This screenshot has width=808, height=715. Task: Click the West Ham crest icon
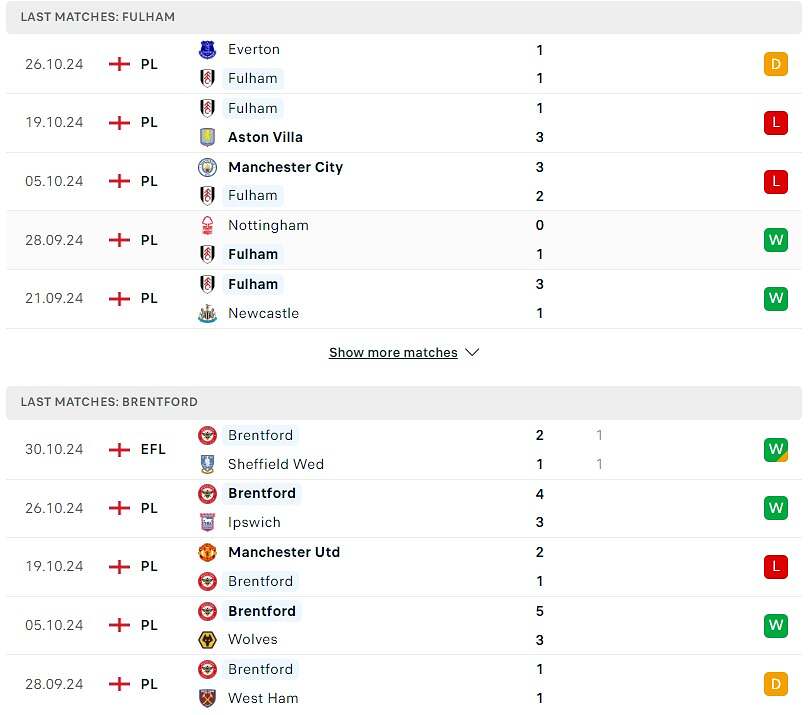[207, 698]
